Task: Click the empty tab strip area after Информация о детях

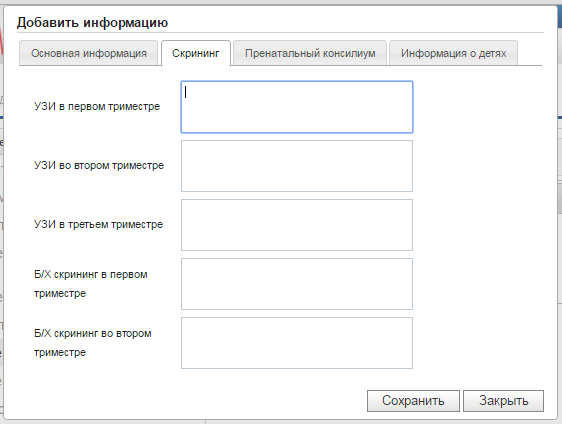Action: 530,53
